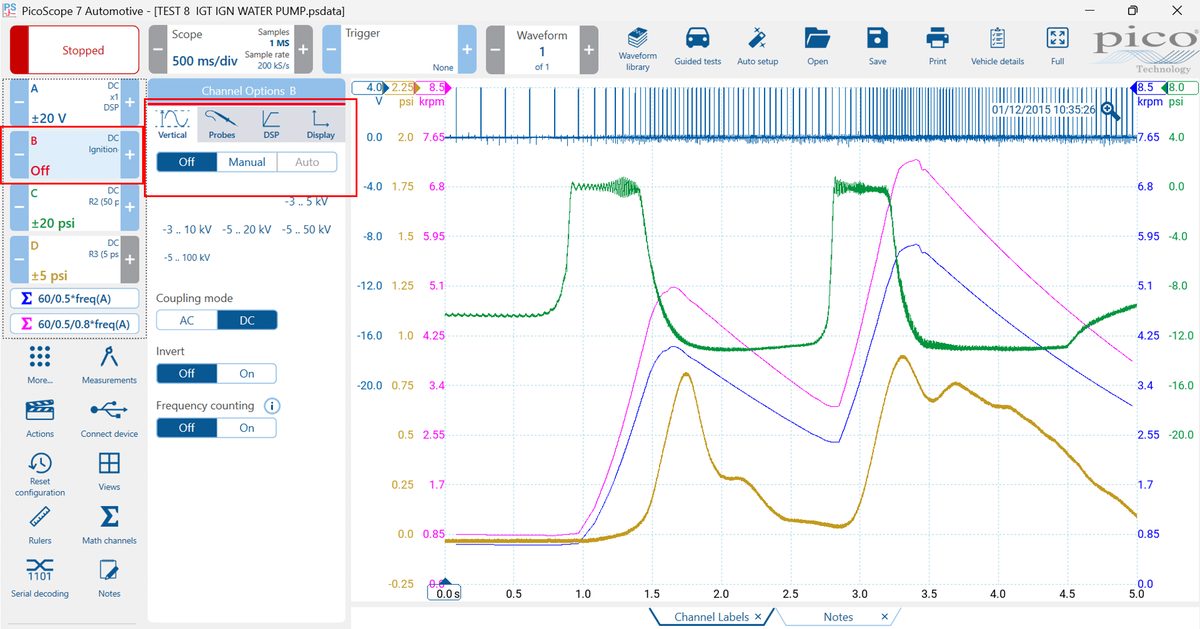The height and width of the screenshot is (629, 1200).
Task: Click Reset configuration
Action: [x=40, y=474]
